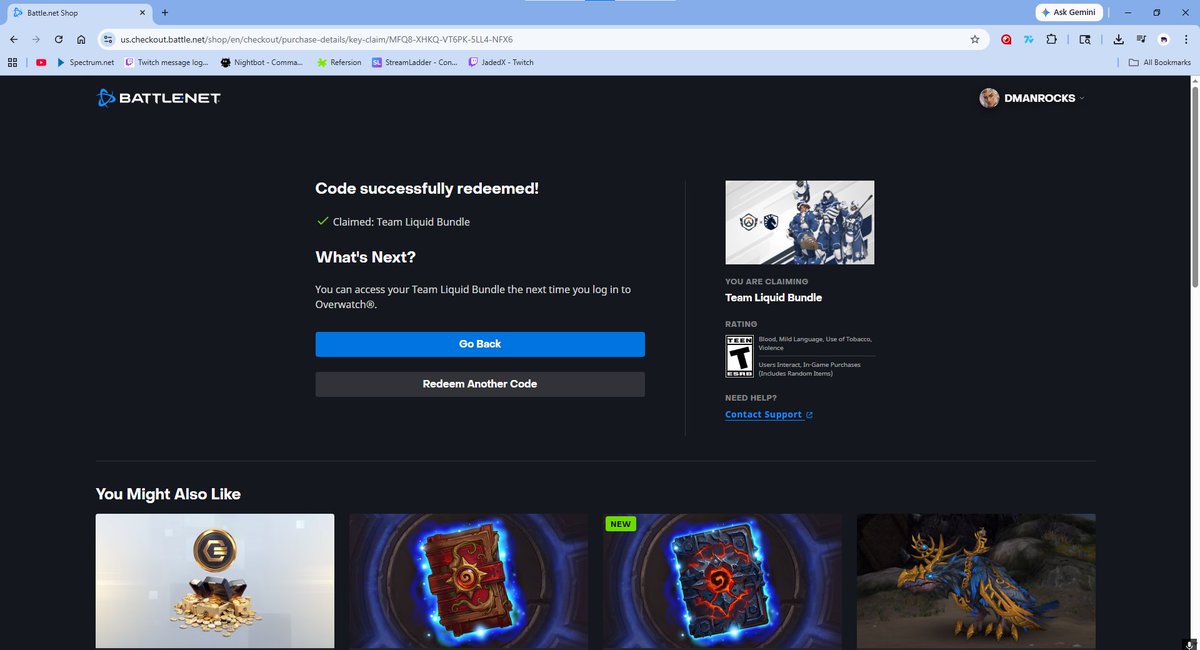This screenshot has width=1200, height=650.
Task: Click the "YOU ARE CLAIMING" label
Action: 765,282
